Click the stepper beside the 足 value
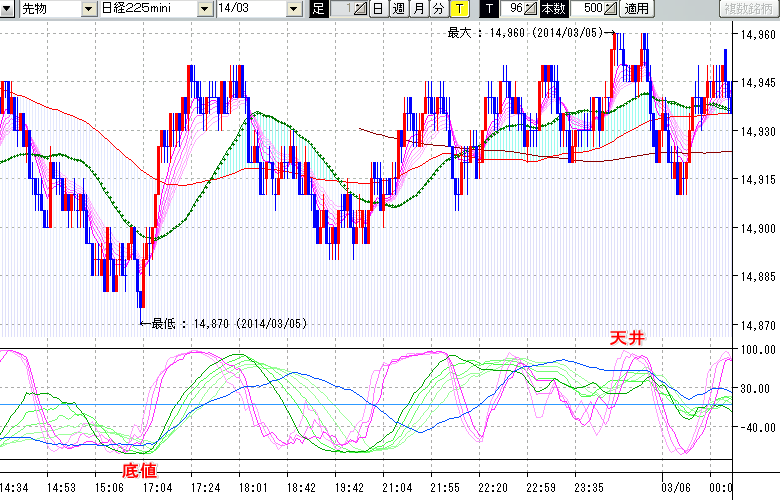 [x=360, y=9]
